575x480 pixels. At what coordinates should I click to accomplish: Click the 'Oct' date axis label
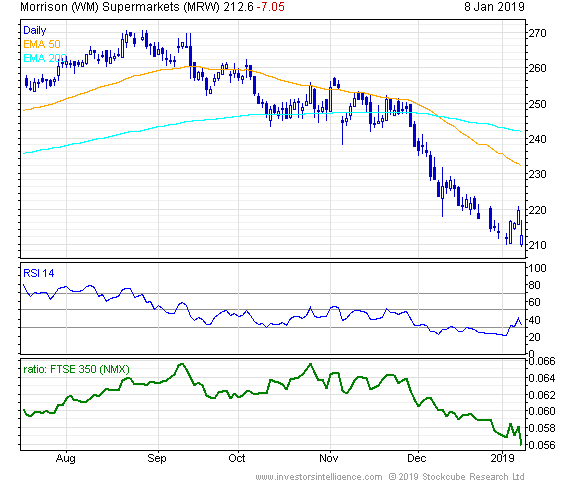[x=237, y=458]
